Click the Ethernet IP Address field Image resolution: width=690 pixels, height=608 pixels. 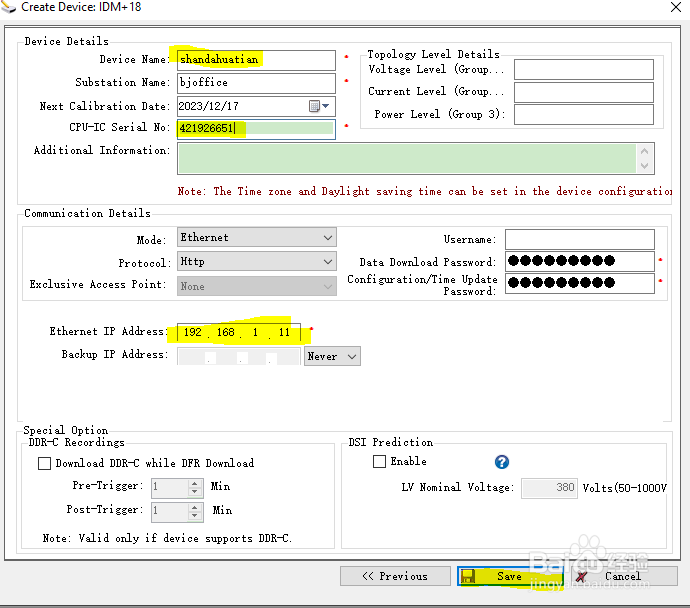point(239,332)
